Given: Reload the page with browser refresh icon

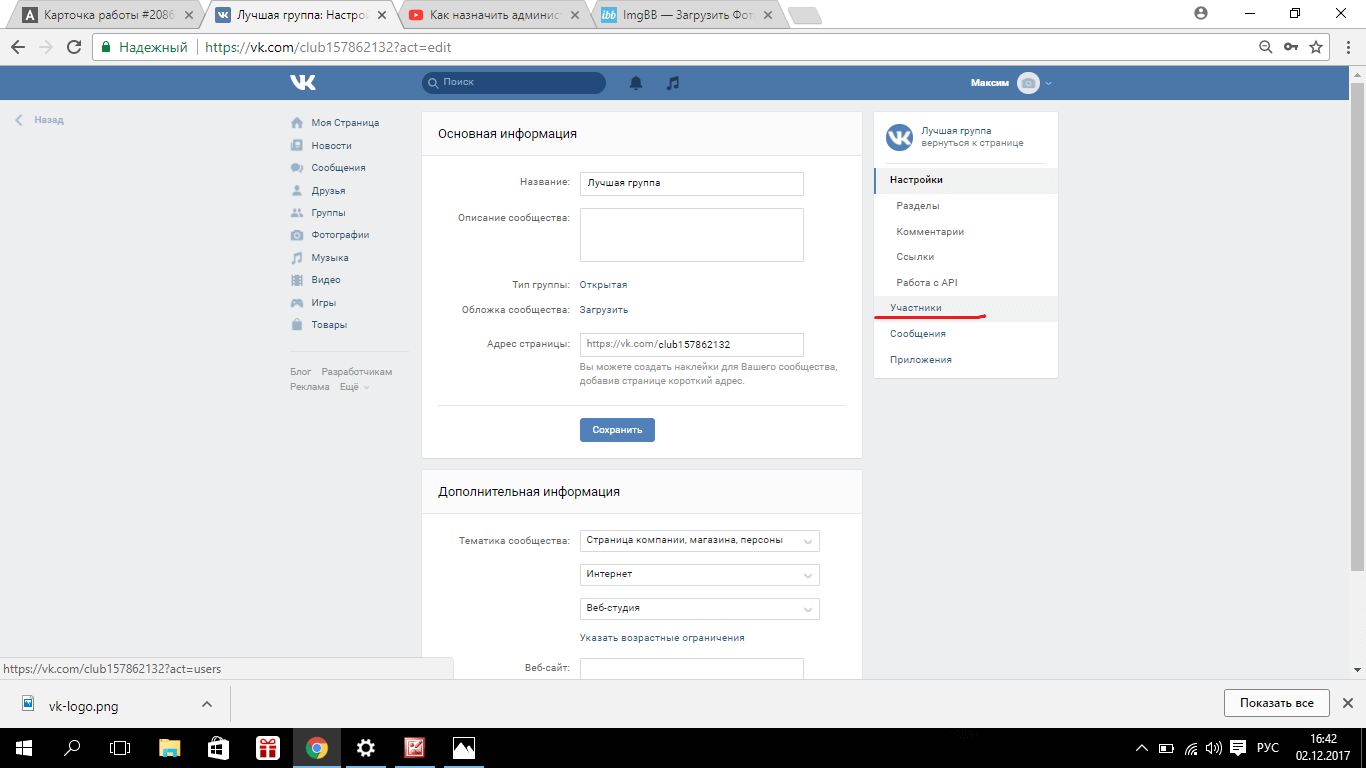Looking at the screenshot, I should pos(74,47).
